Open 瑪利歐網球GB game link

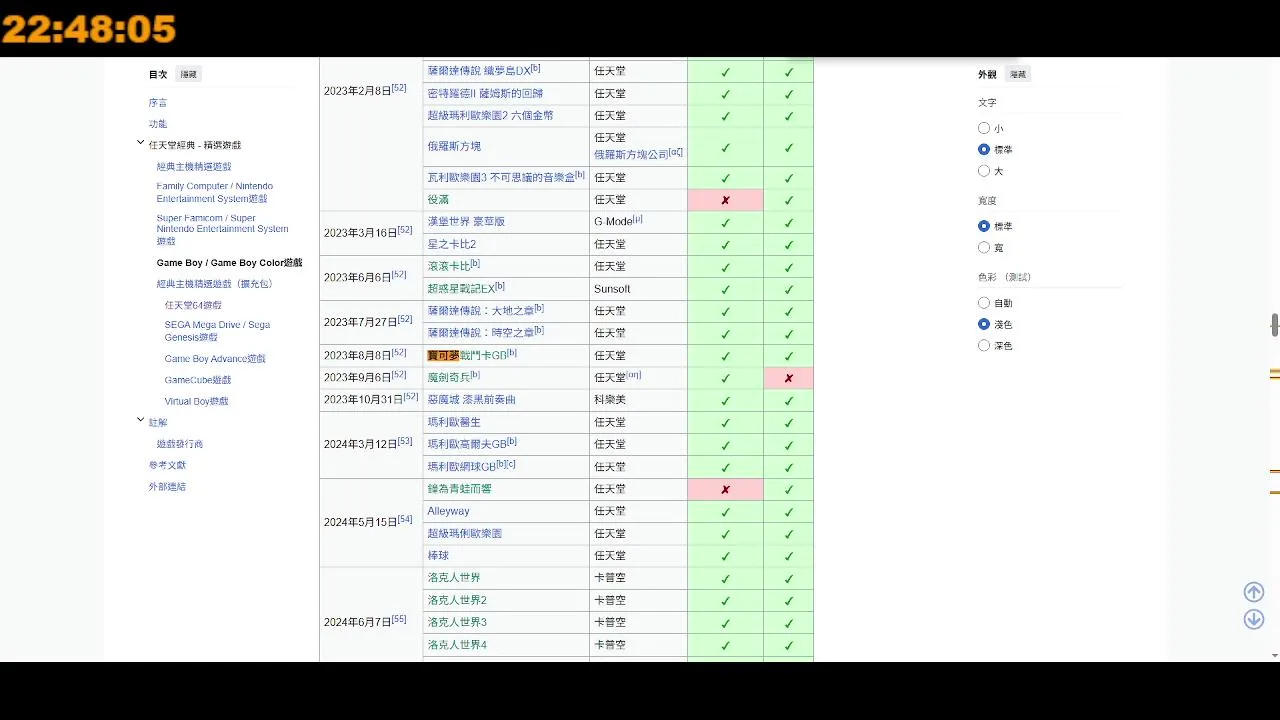point(461,467)
